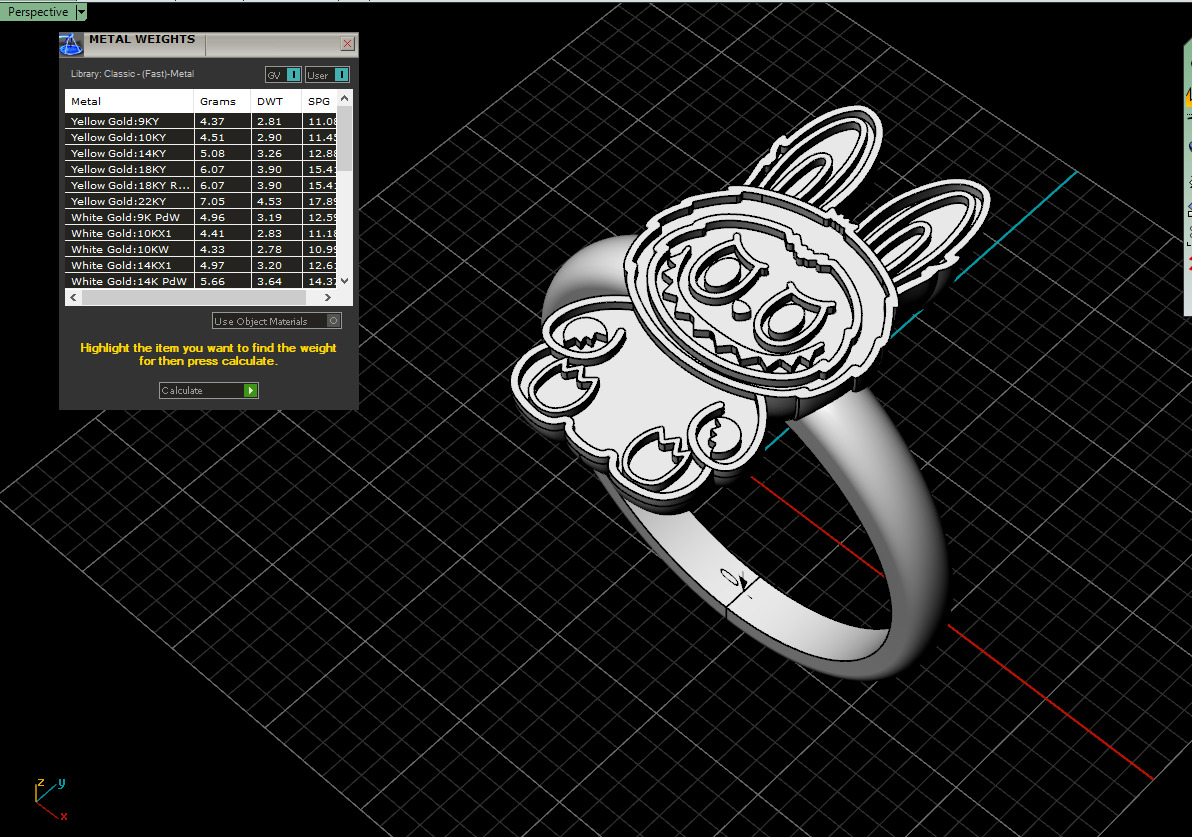Image resolution: width=1192 pixels, height=837 pixels.
Task: Select the White Gold:10KW row
Action: click(201, 249)
